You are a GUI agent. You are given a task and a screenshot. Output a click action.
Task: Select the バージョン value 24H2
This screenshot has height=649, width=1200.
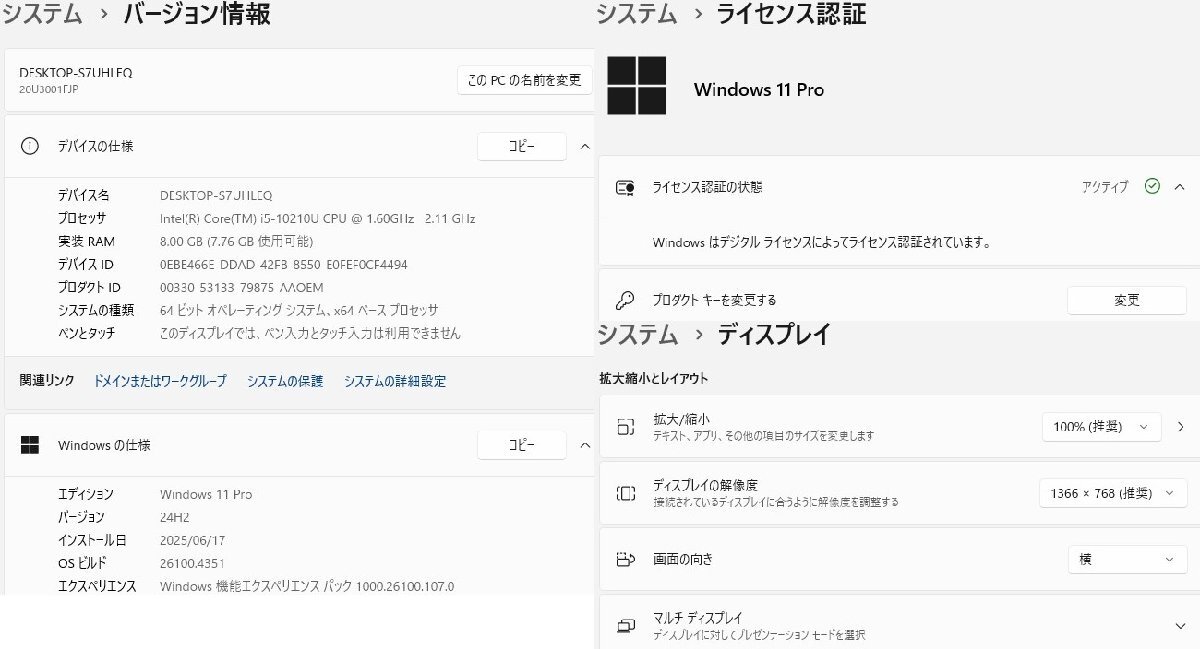tap(175, 517)
